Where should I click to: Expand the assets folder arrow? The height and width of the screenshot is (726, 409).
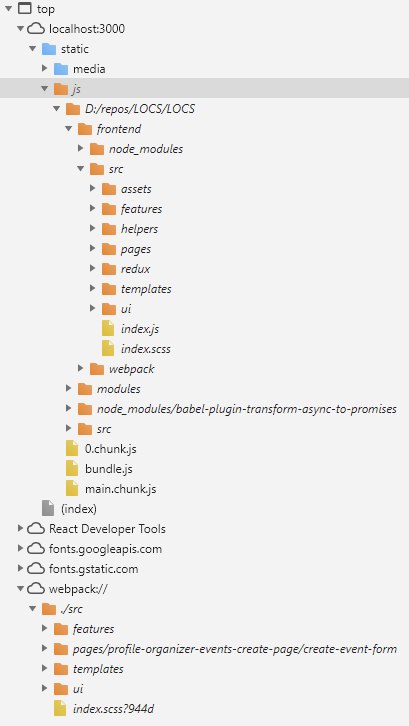(93, 188)
